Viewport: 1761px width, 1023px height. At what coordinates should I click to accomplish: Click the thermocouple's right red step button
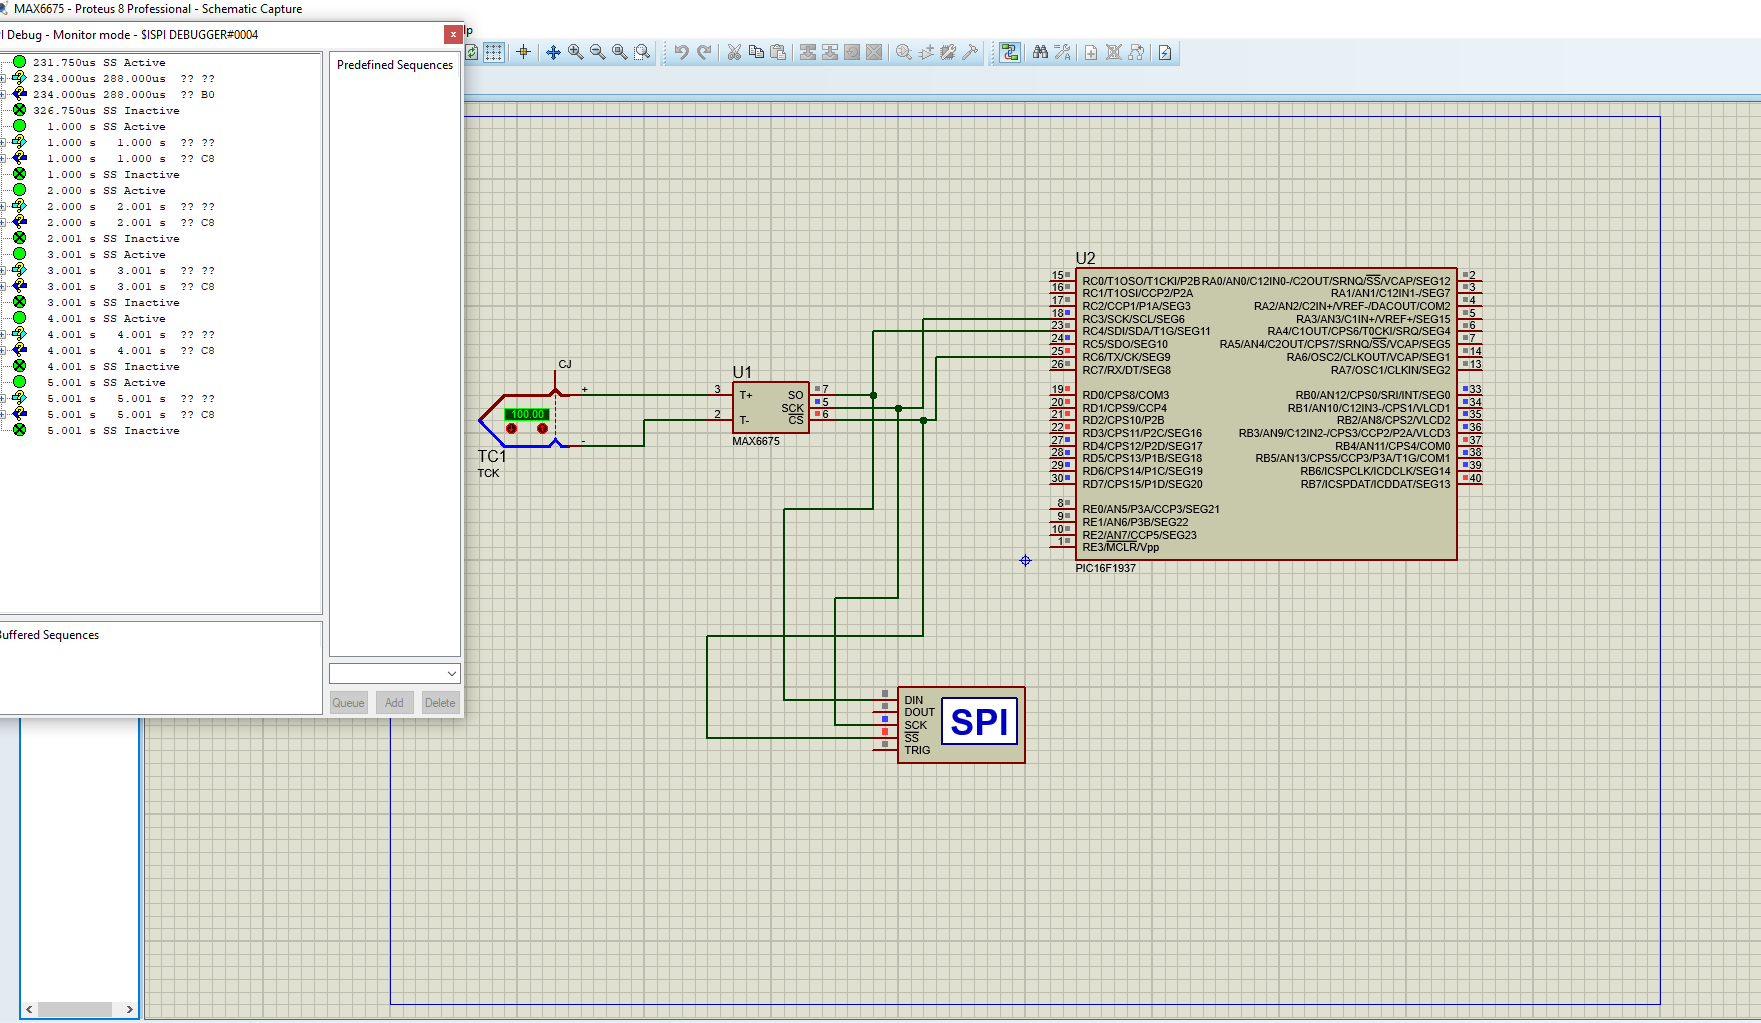(x=542, y=428)
